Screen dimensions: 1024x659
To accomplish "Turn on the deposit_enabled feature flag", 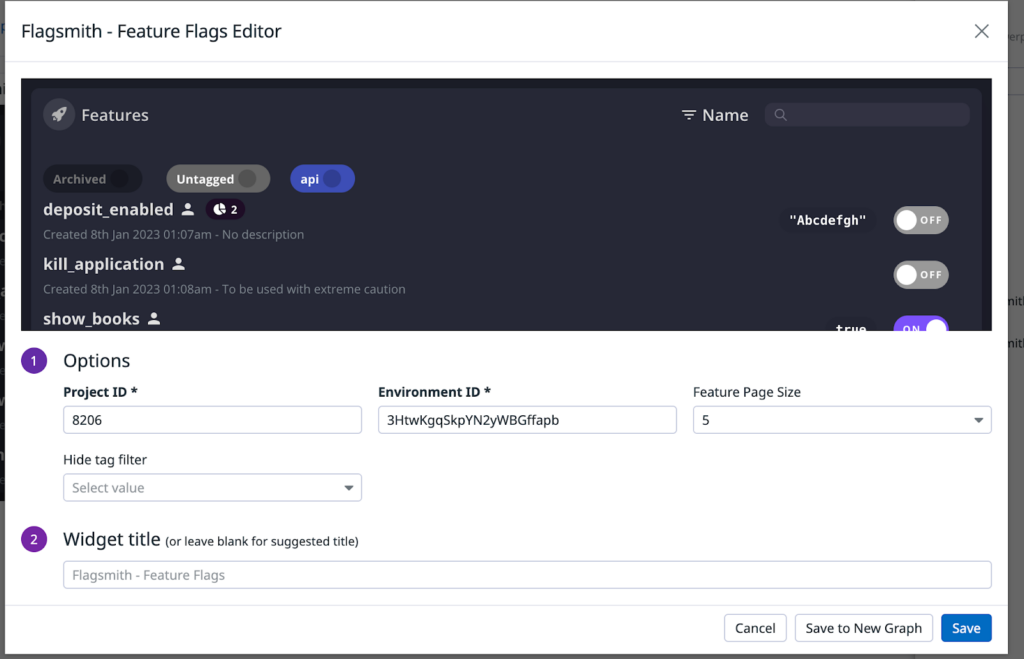I will 920,220.
